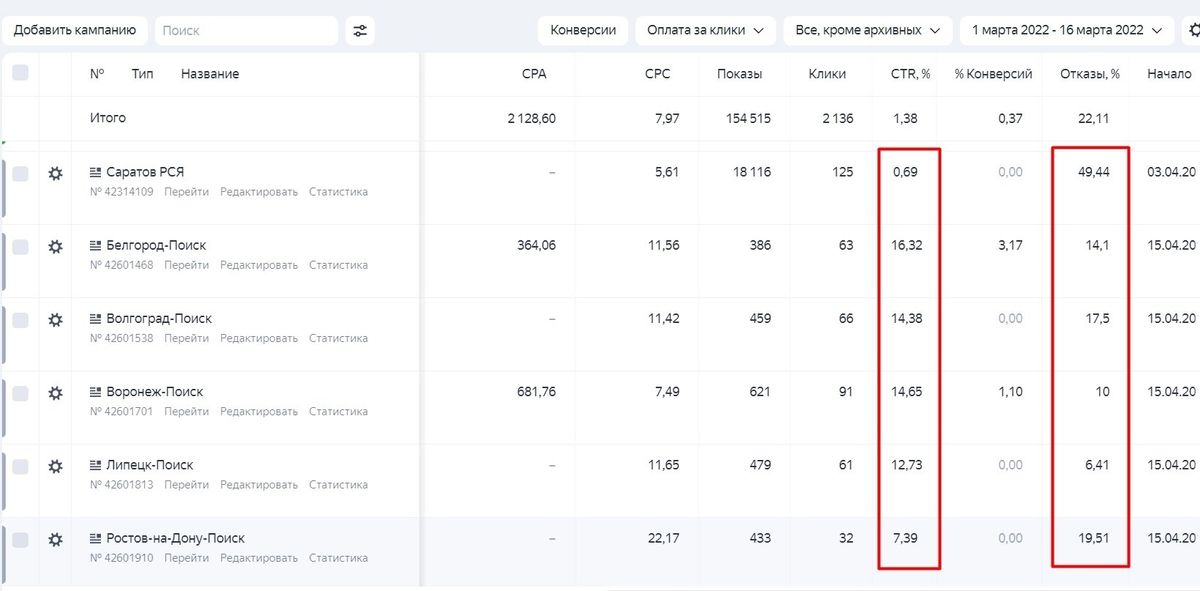Image resolution: width=1200 pixels, height=591 pixels.
Task: Click Перейти under Липецк-Поиск
Action: click(187, 485)
